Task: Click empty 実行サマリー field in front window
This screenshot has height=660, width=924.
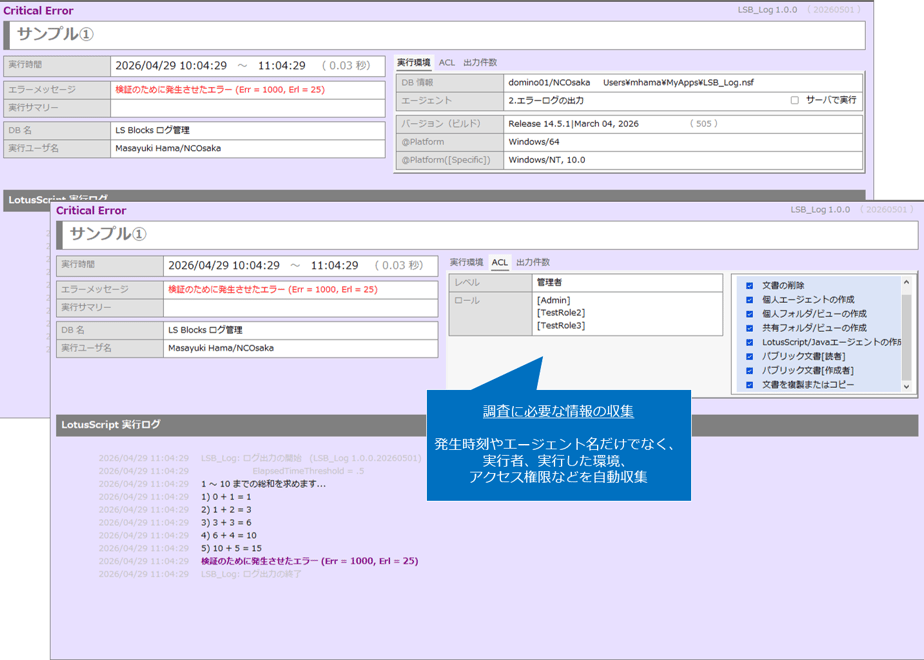Action: click(301, 308)
